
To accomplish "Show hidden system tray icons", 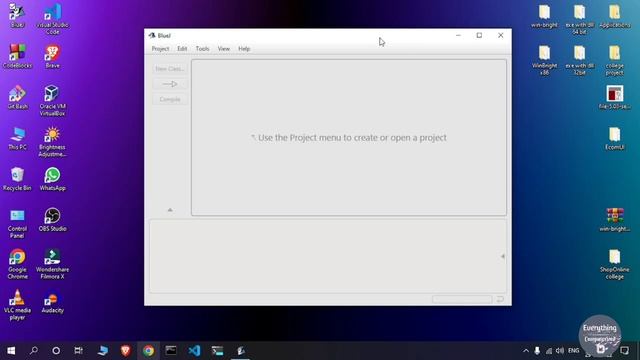I will click(526, 351).
